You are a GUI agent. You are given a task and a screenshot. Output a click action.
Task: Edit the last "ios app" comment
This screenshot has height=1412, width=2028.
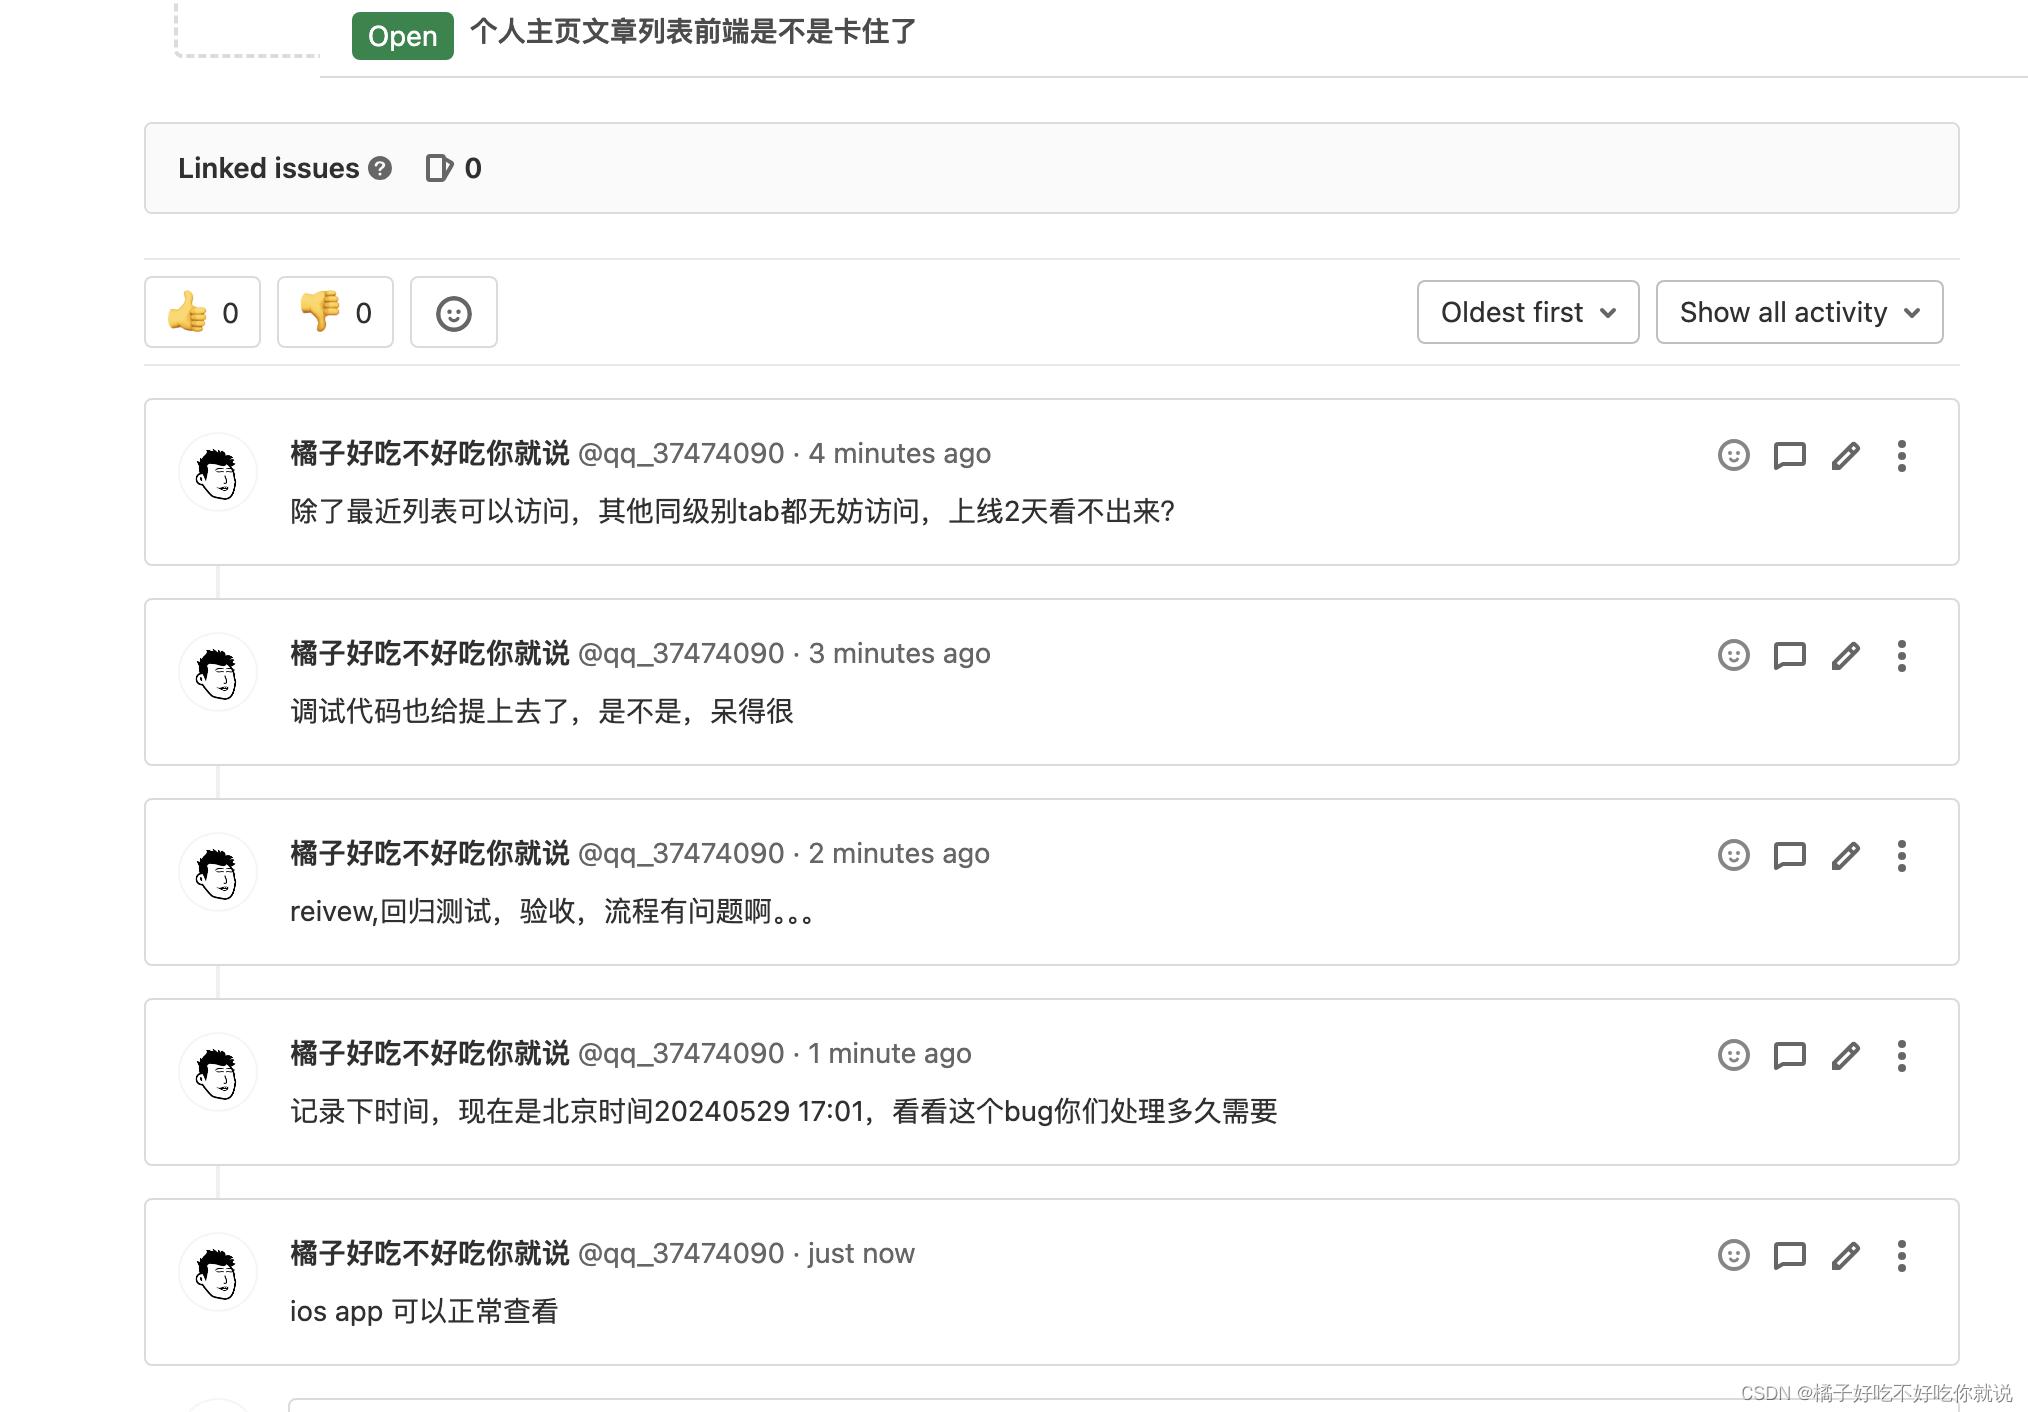1845,1255
